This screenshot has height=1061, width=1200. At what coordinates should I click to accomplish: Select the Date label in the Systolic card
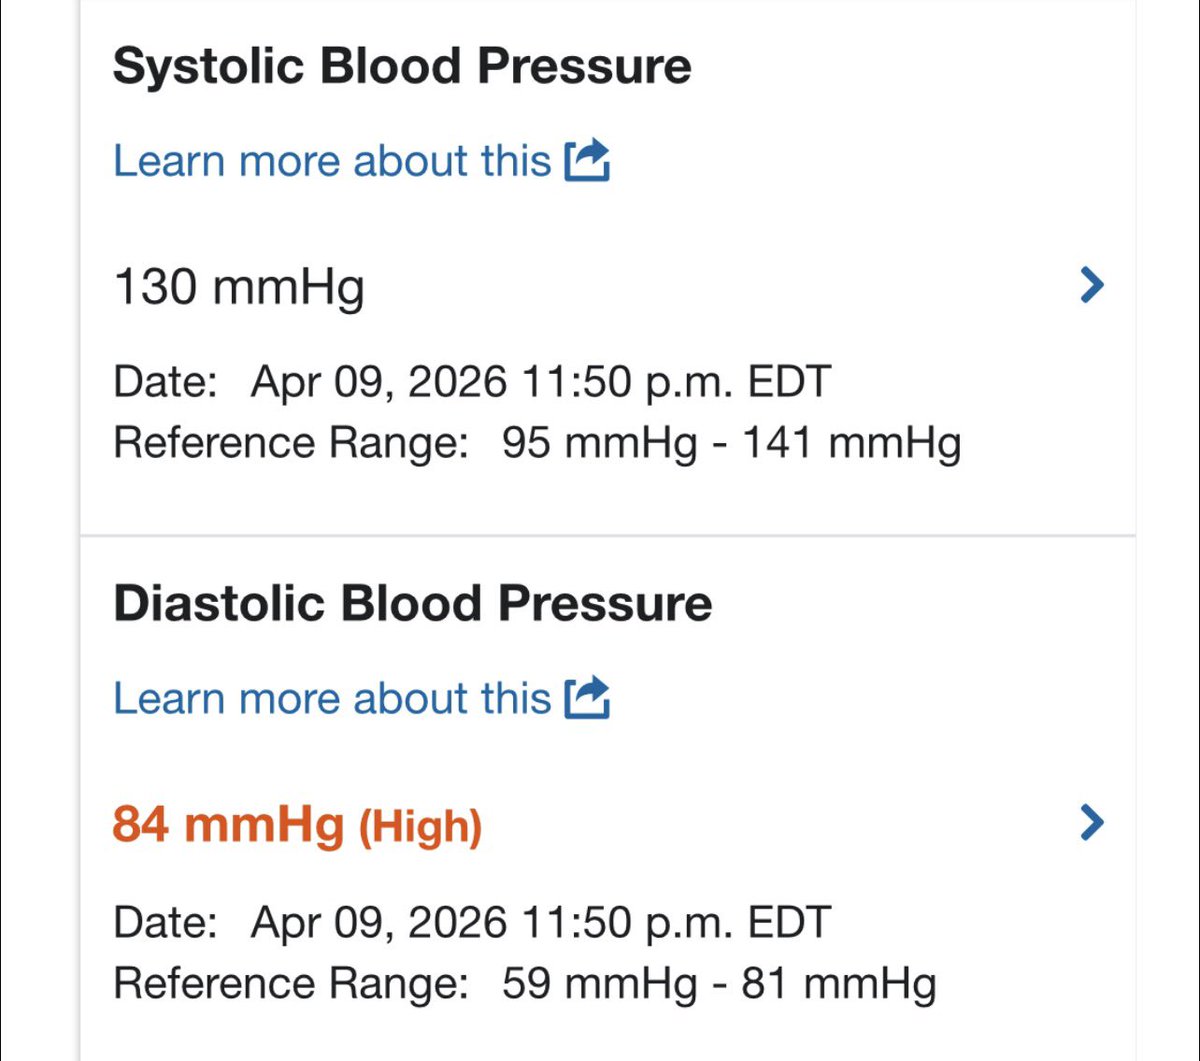(165, 382)
